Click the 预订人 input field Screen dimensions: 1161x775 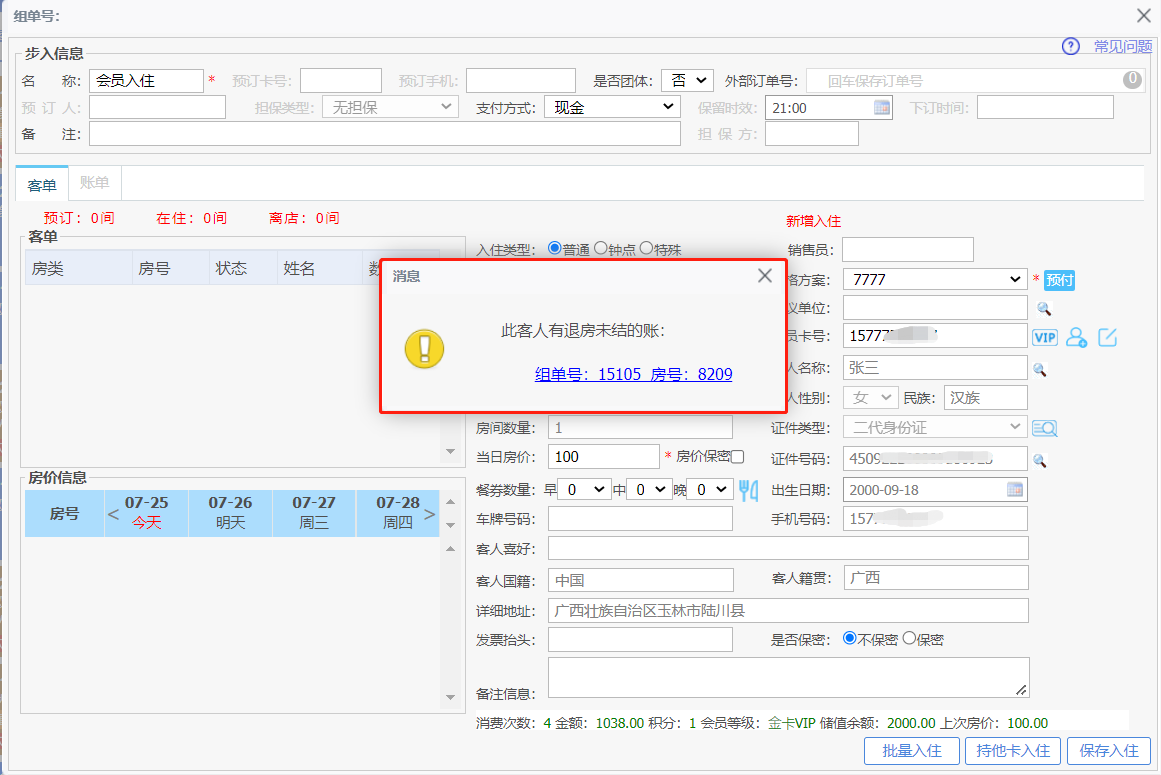click(158, 107)
